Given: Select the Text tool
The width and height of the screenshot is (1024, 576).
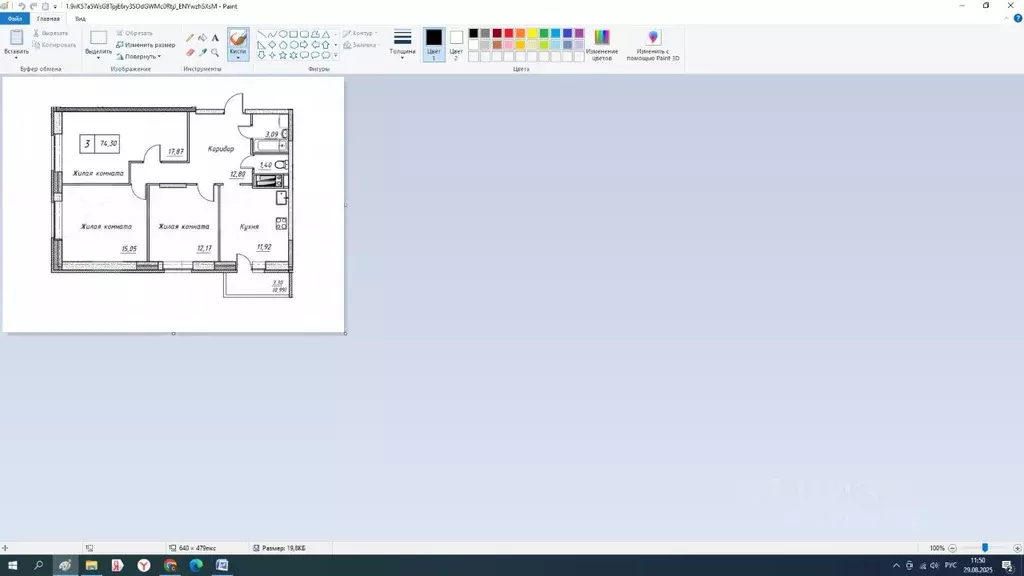Looking at the screenshot, I should click(x=215, y=38).
